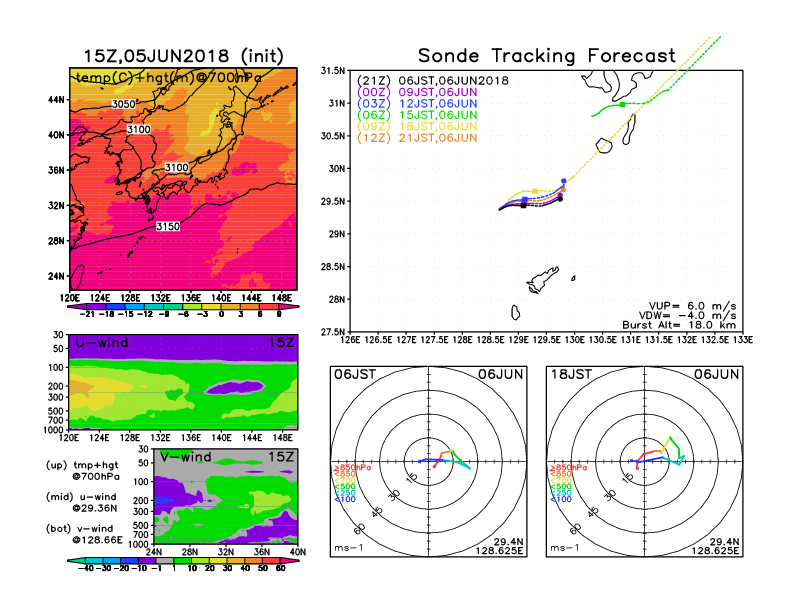Click 'ms-1' in the 18JST hodograph
This screenshot has height=612, width=792.
pos(565,548)
